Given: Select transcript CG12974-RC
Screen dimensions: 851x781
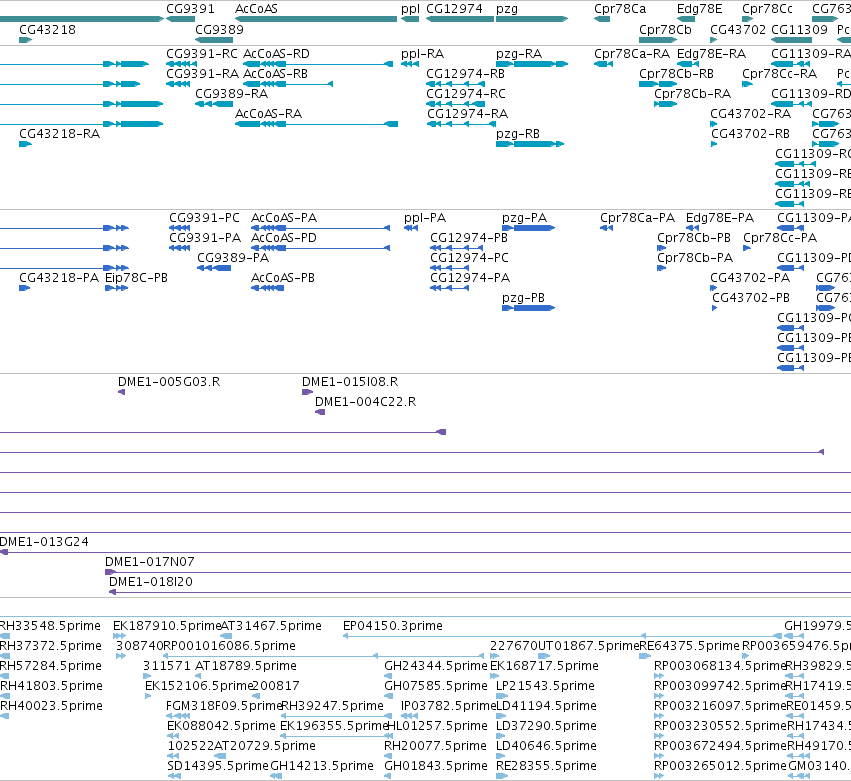Looking at the screenshot, I should (x=466, y=94).
